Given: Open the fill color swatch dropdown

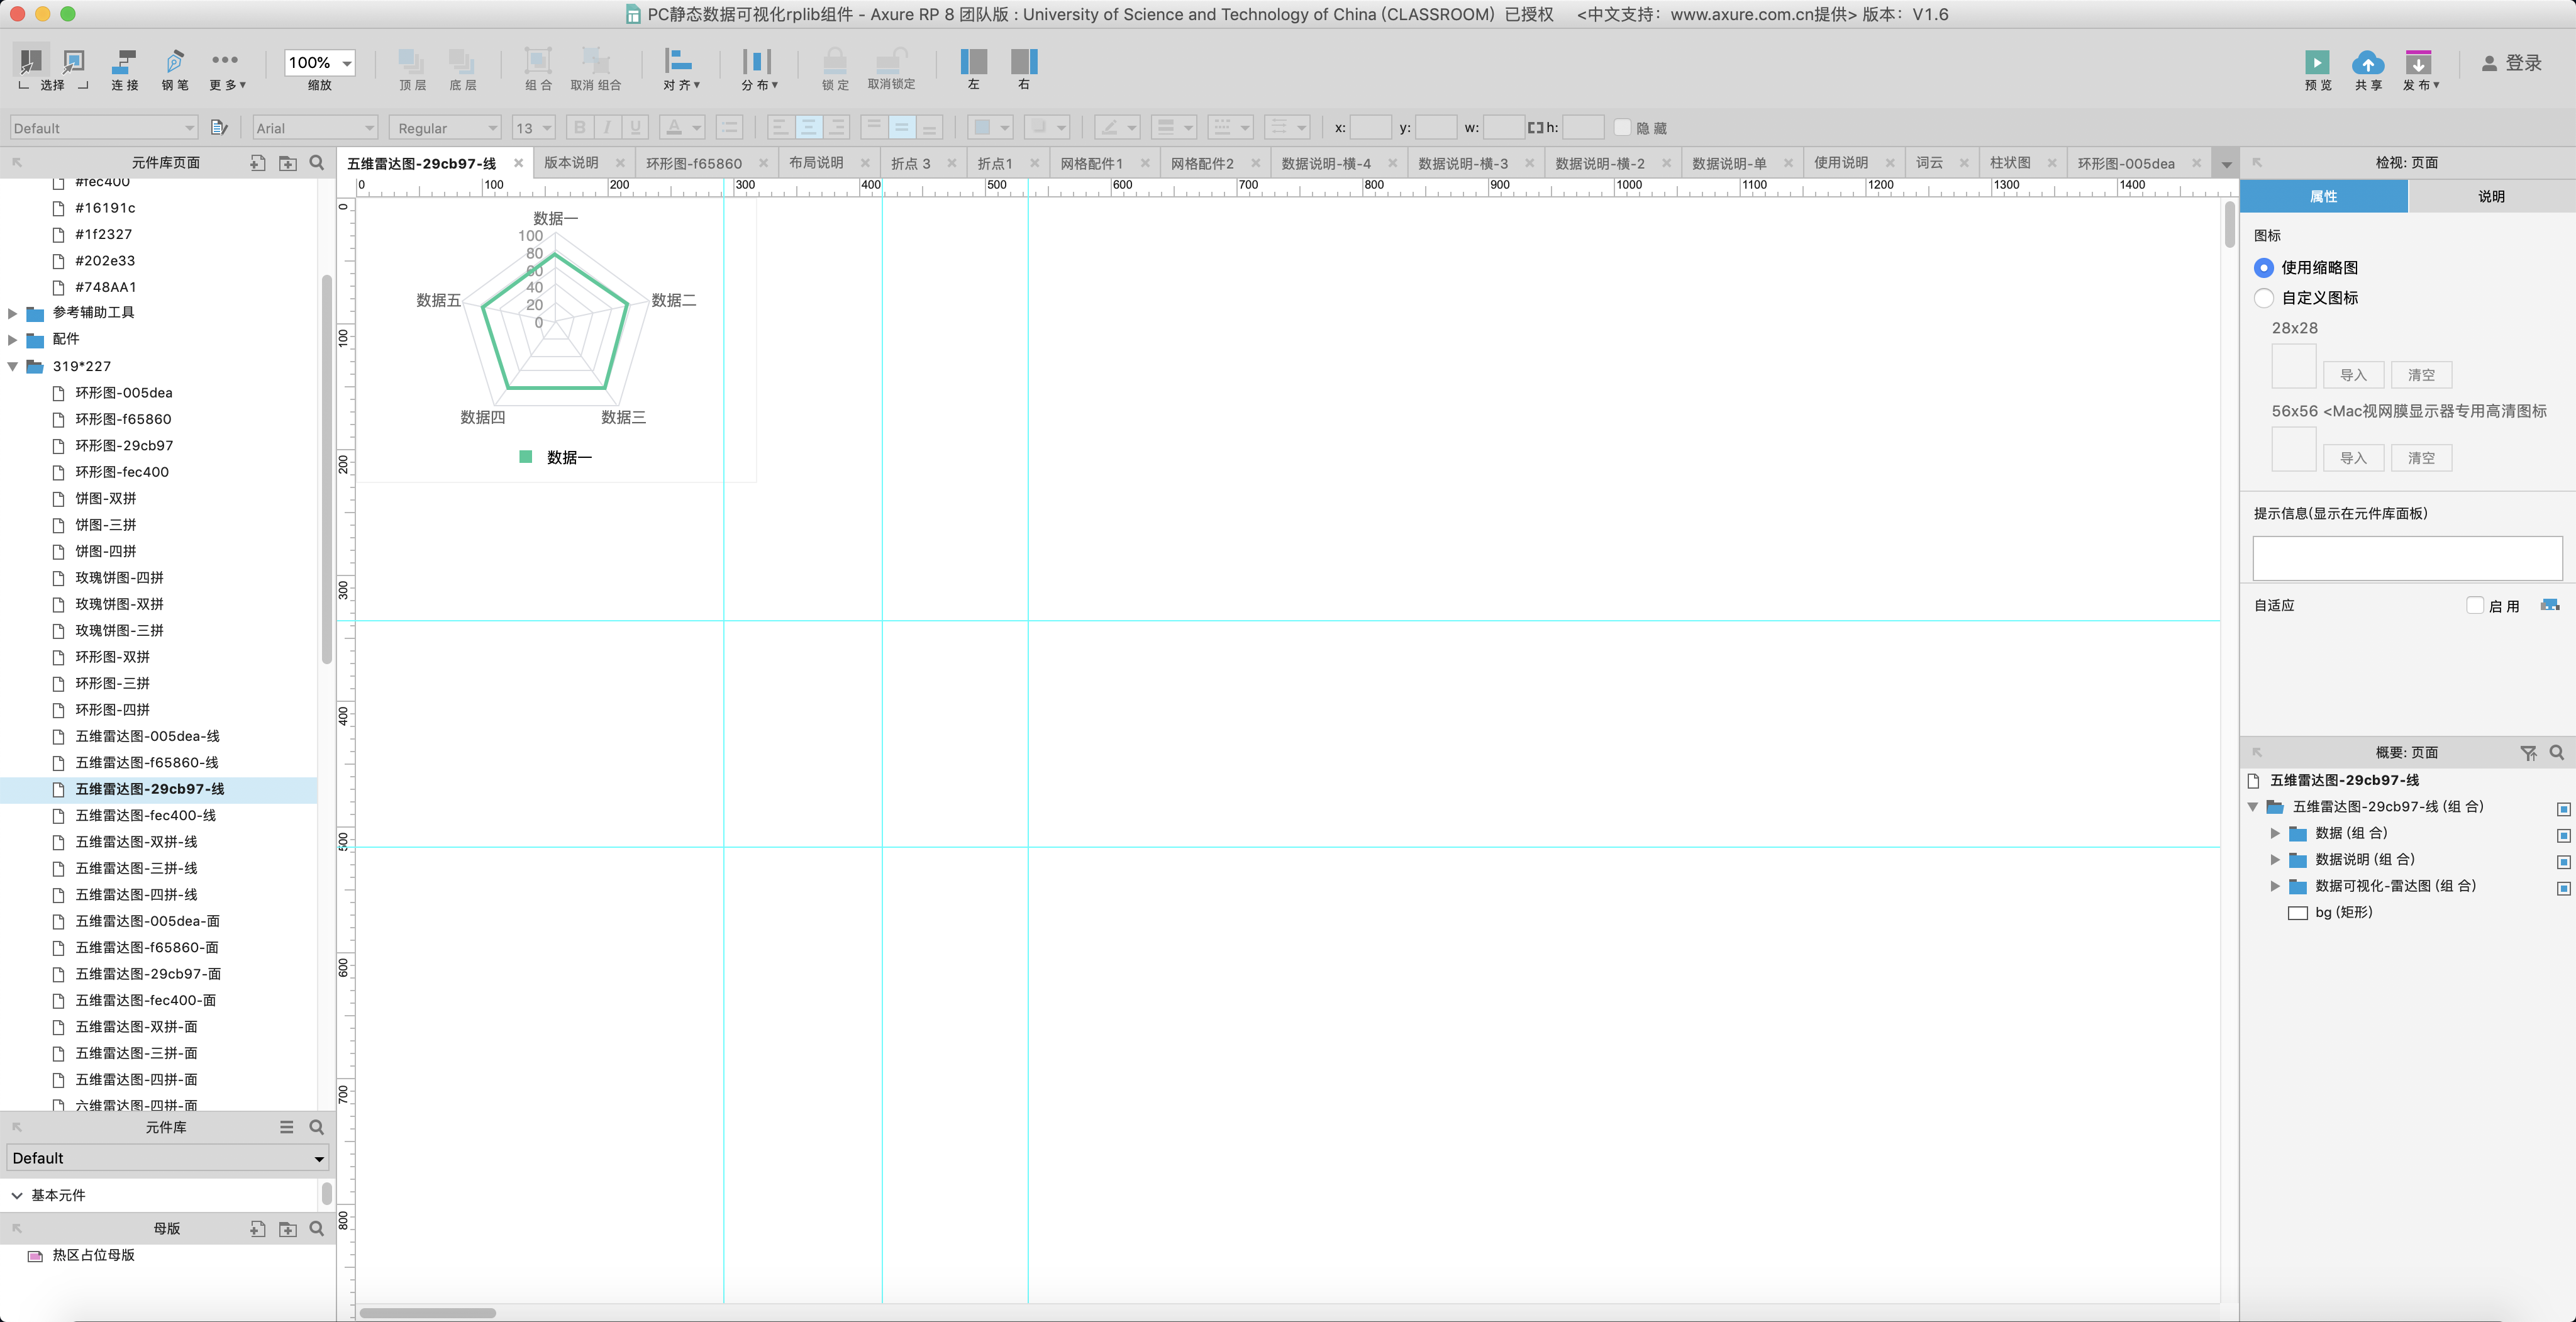Looking at the screenshot, I should (991, 127).
